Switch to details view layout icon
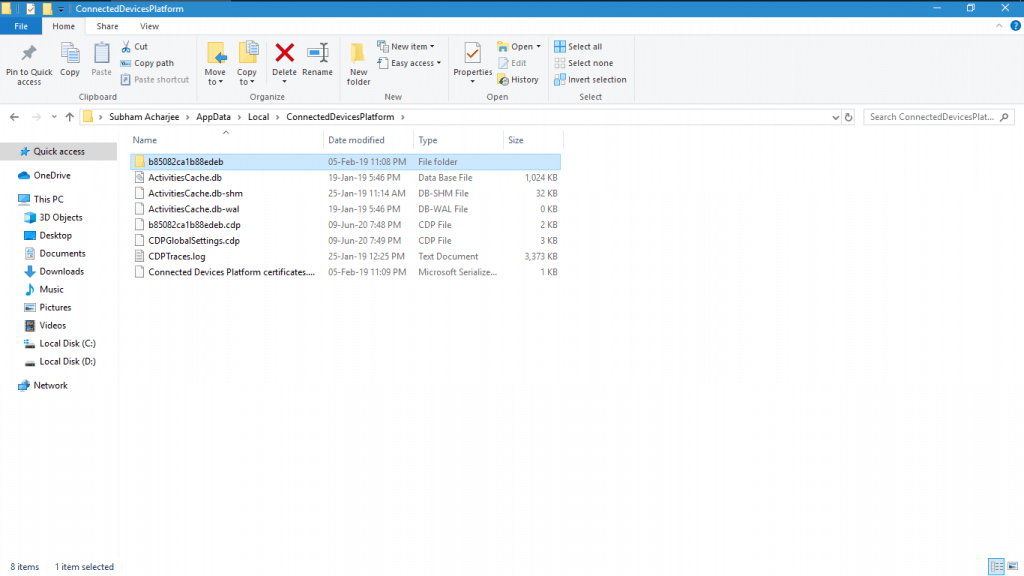 click(995, 567)
